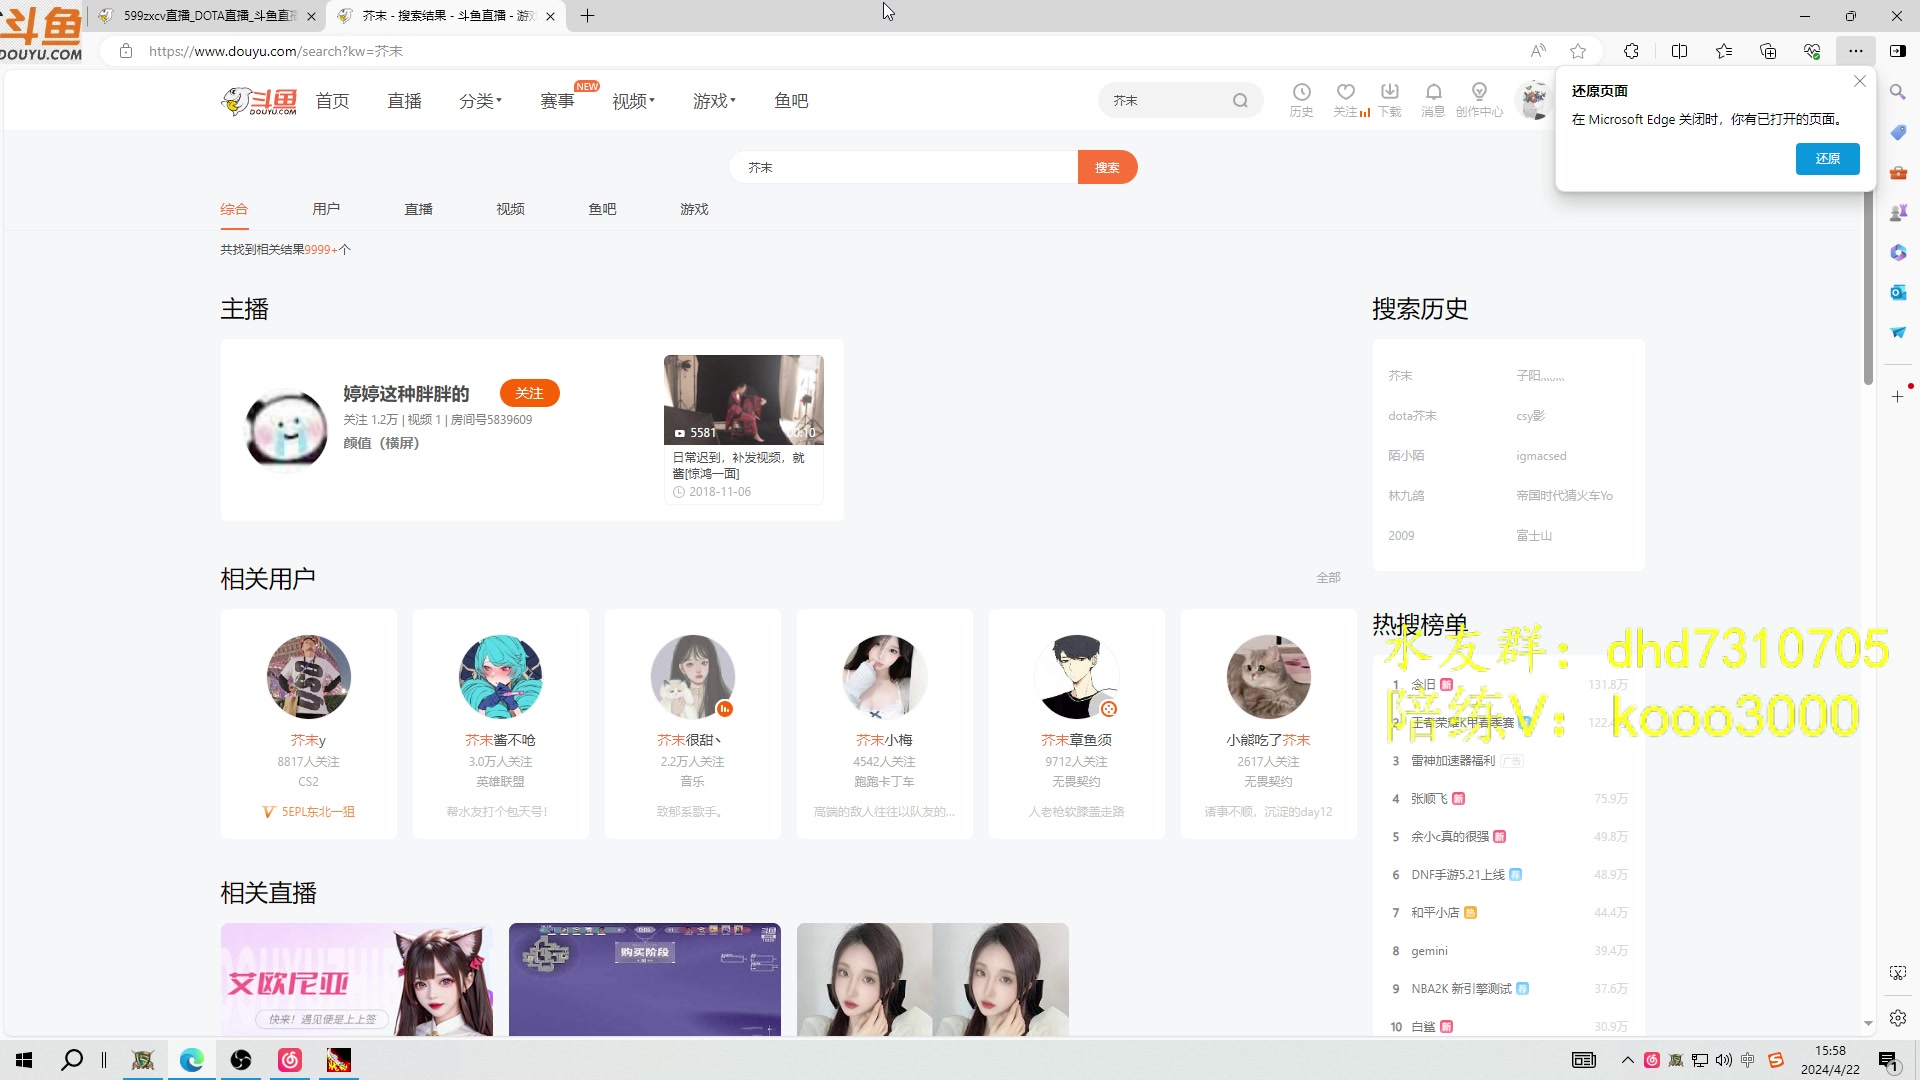
Task: Open Edge settings and more menu
Action: point(1855,51)
